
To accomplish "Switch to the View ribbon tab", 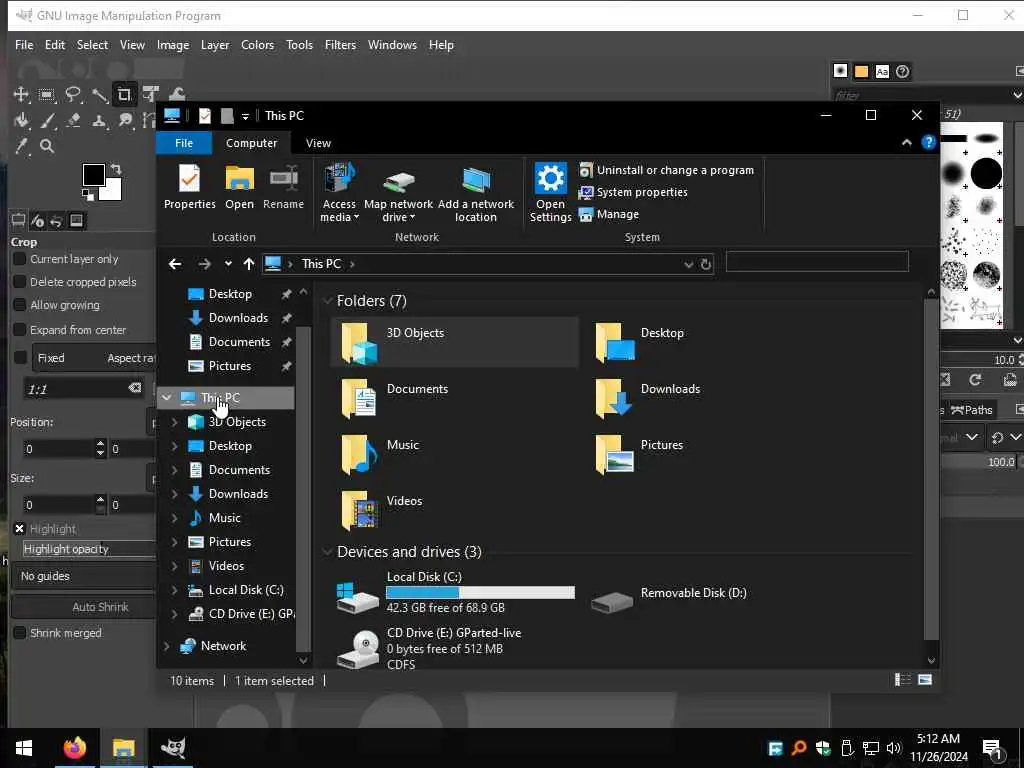I will 318,143.
